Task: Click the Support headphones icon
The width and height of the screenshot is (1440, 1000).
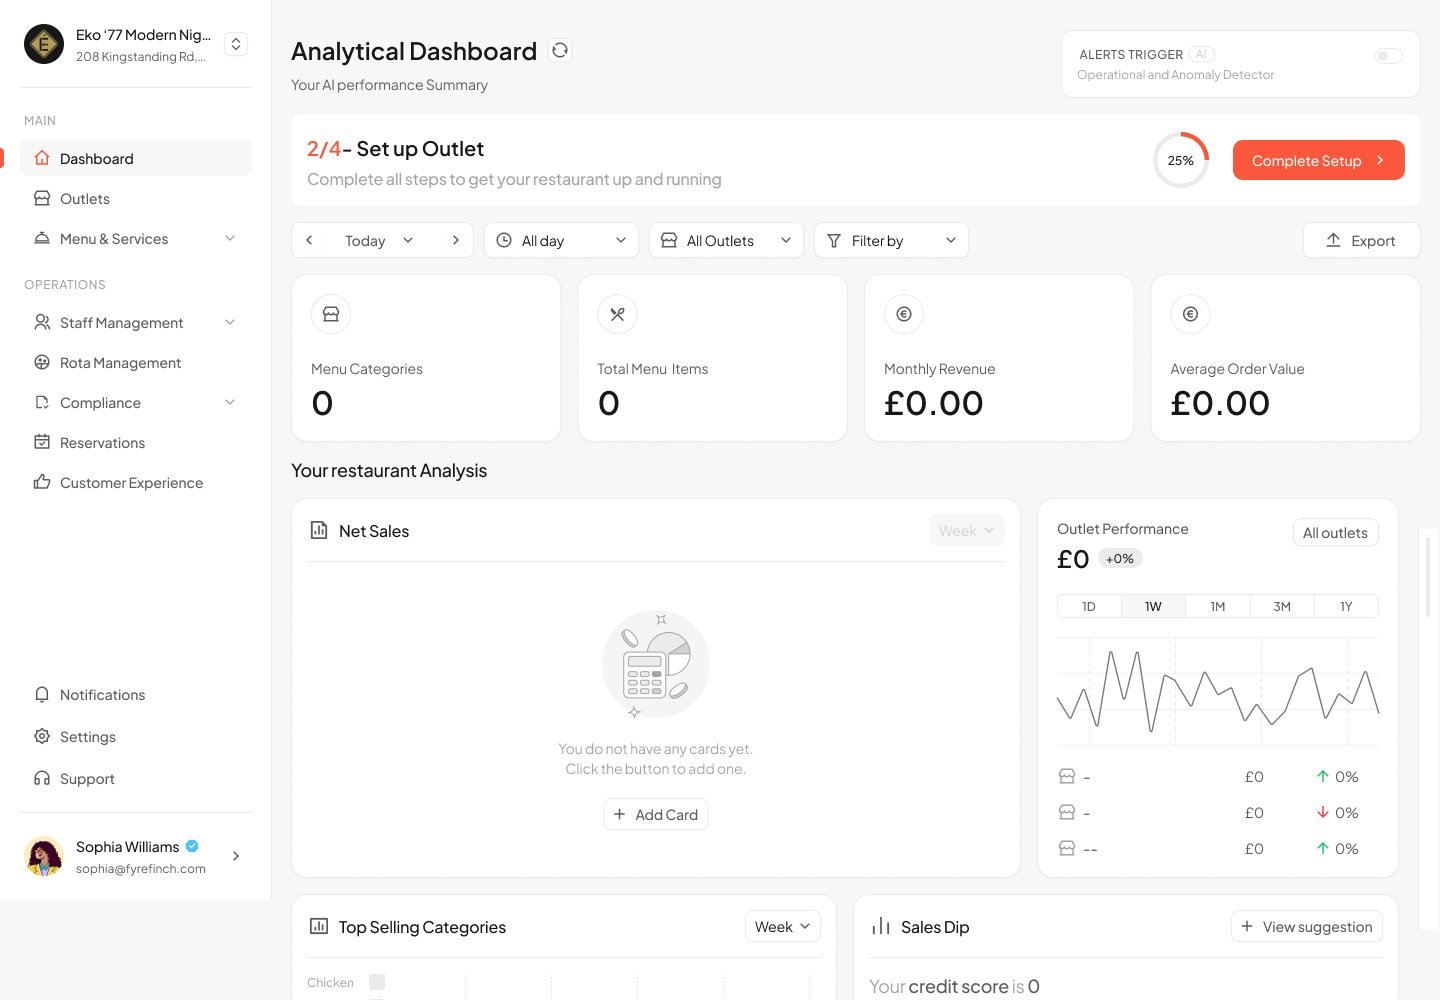Action: (x=42, y=778)
